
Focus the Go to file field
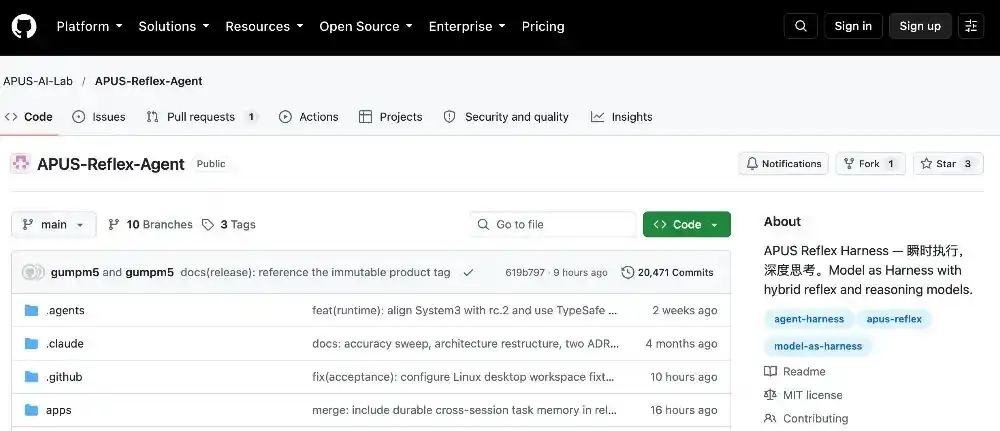[553, 224]
